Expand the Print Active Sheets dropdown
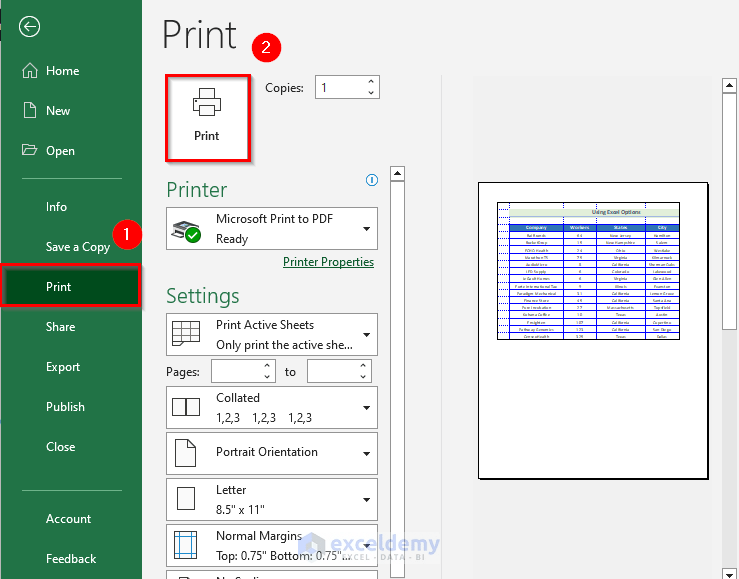The width and height of the screenshot is (739, 579). click(366, 335)
